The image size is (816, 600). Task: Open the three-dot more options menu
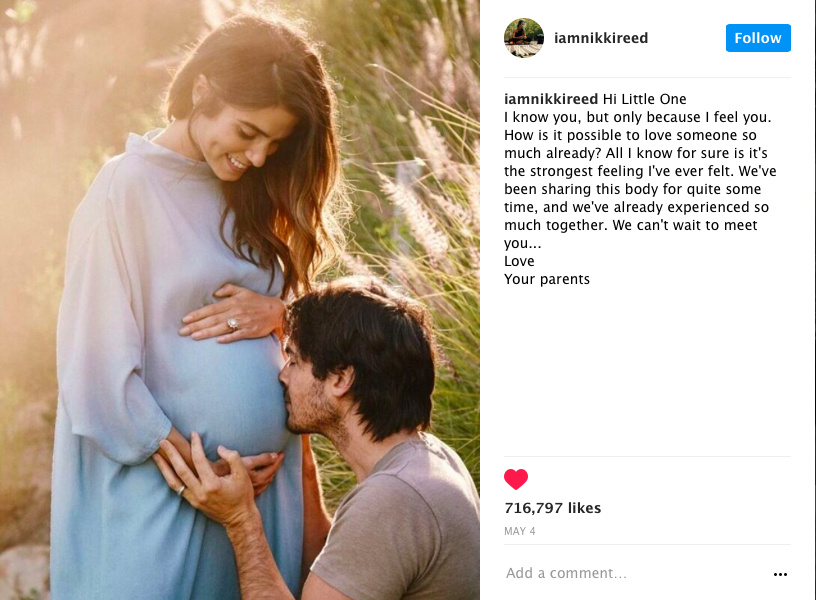click(x=780, y=575)
